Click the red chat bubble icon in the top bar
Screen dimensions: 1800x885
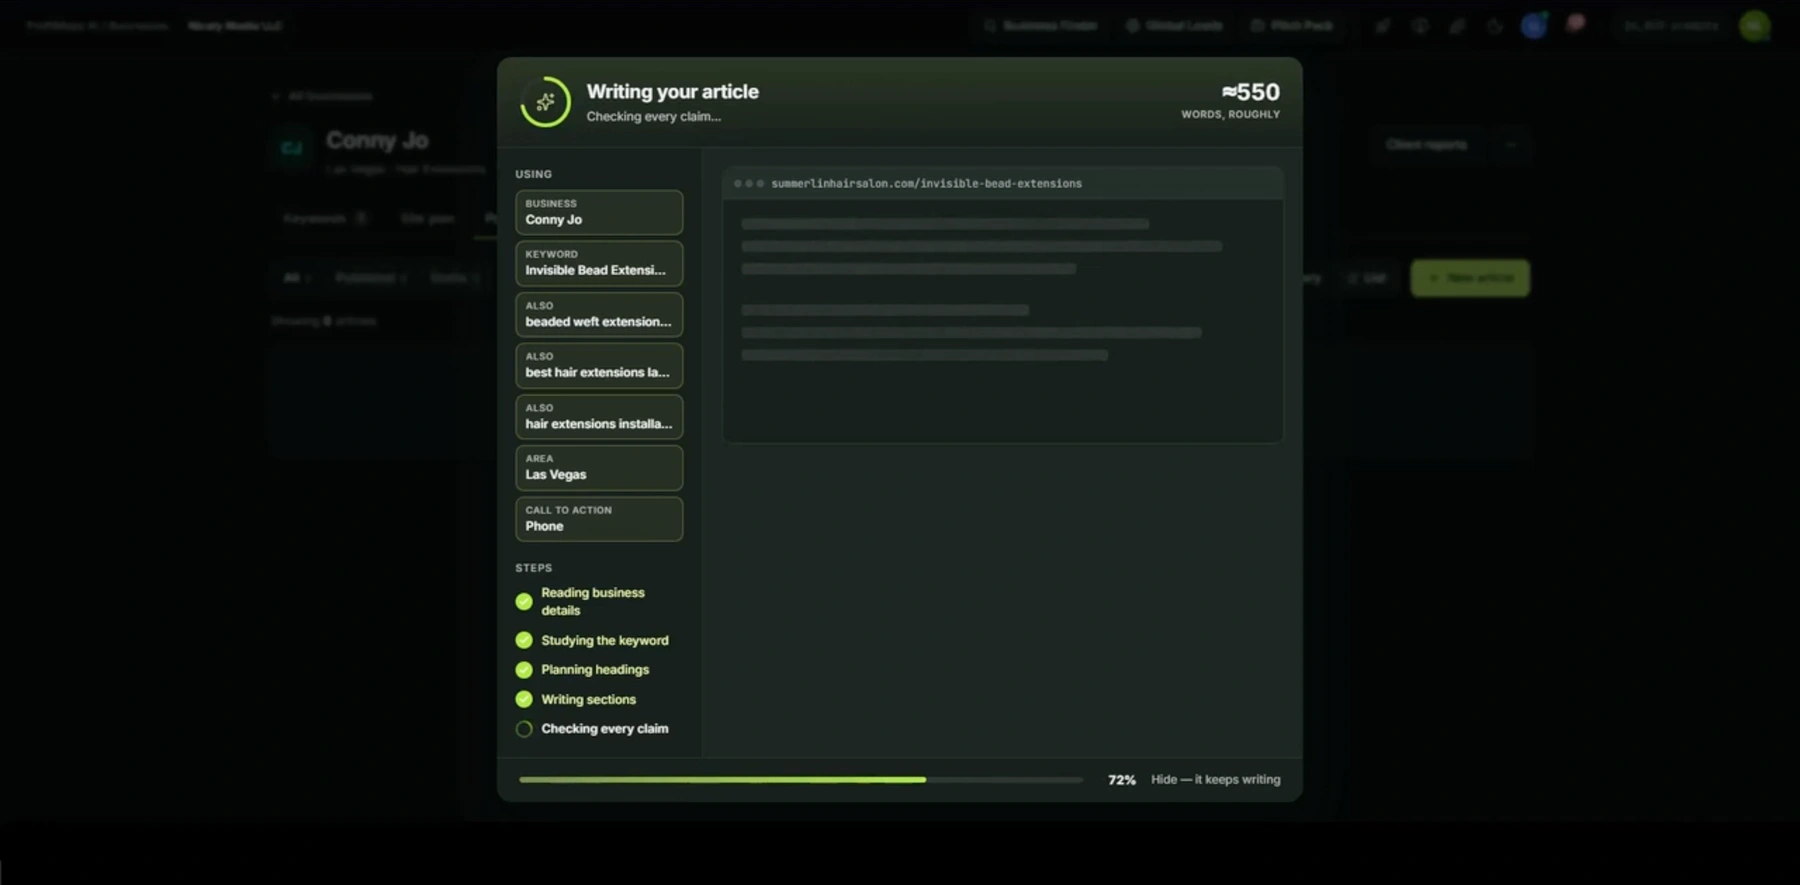(x=1576, y=24)
